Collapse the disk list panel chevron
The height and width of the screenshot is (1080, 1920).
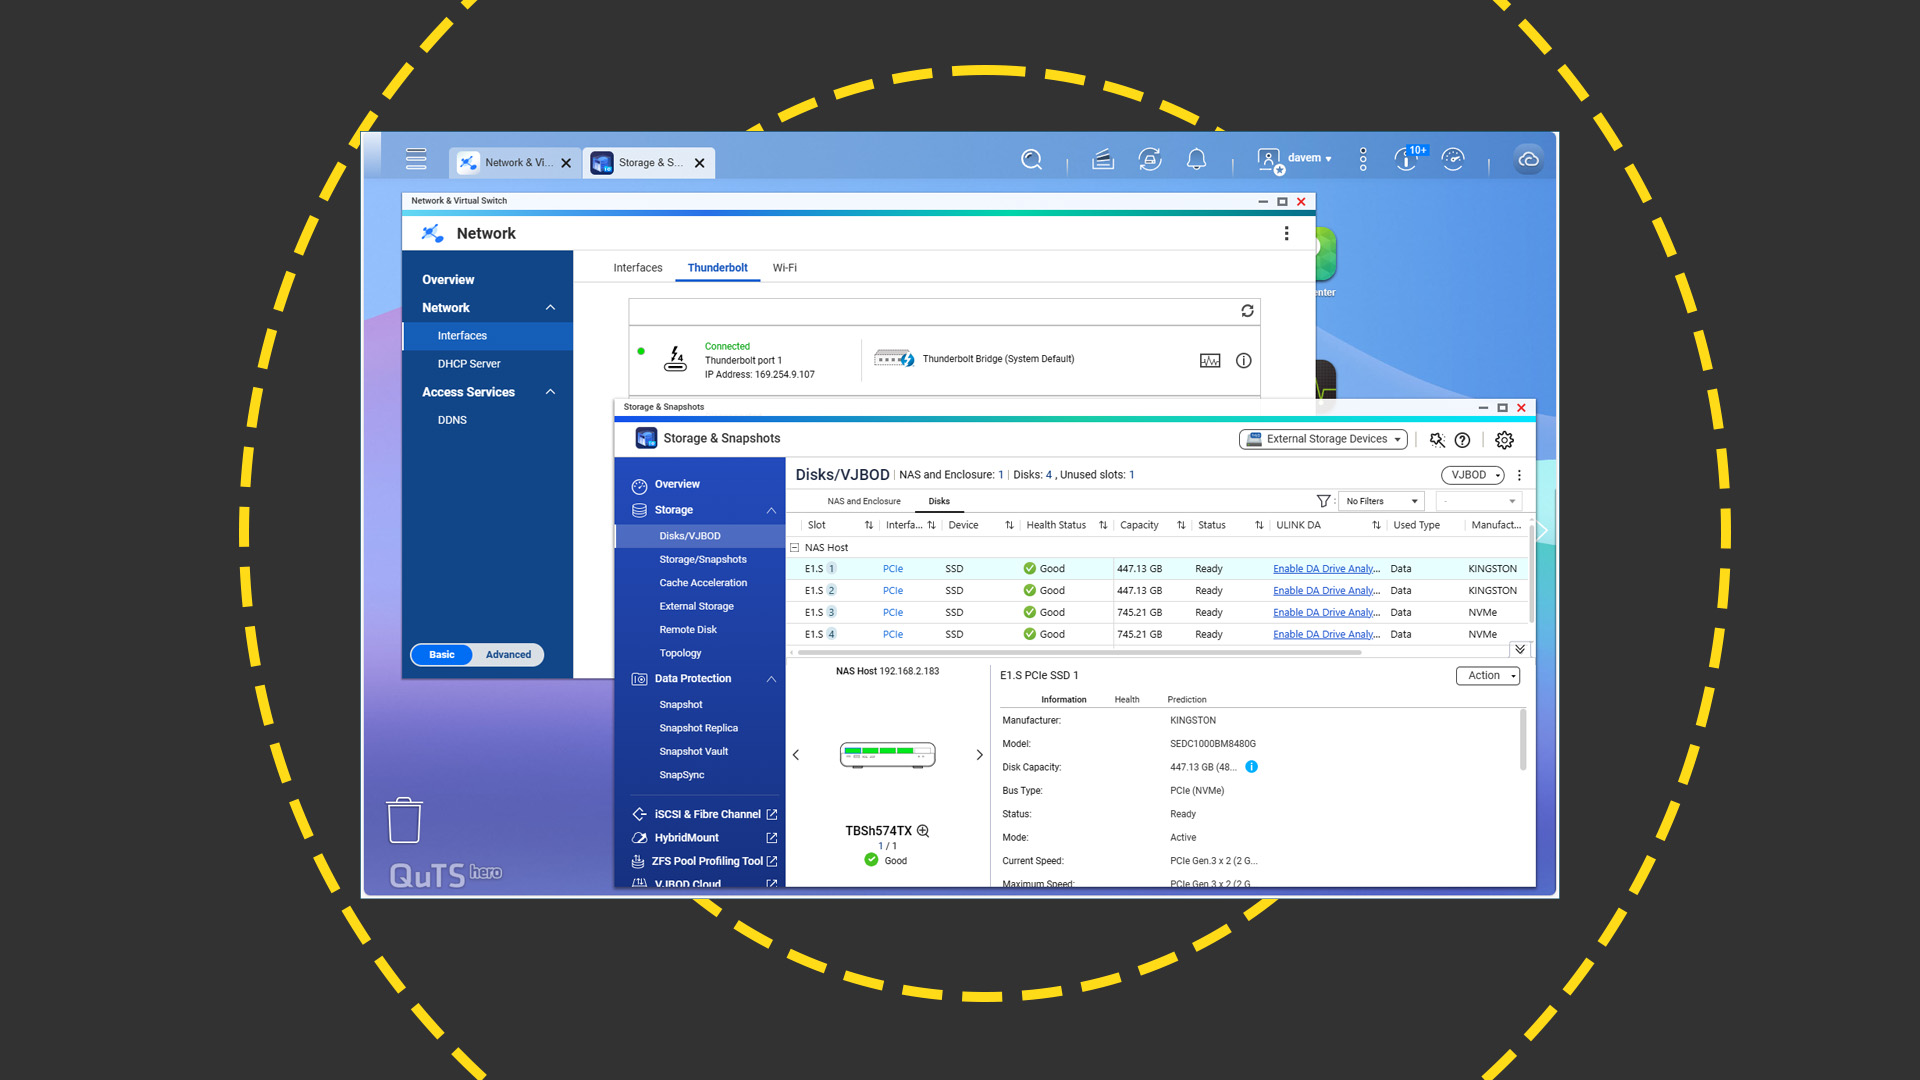[x=1520, y=649]
